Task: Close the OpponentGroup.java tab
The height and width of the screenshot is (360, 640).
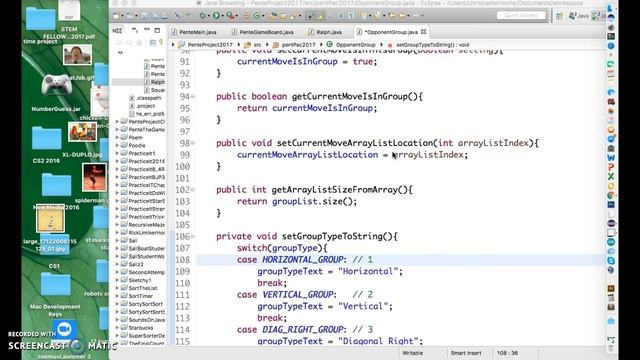Action: (423, 31)
